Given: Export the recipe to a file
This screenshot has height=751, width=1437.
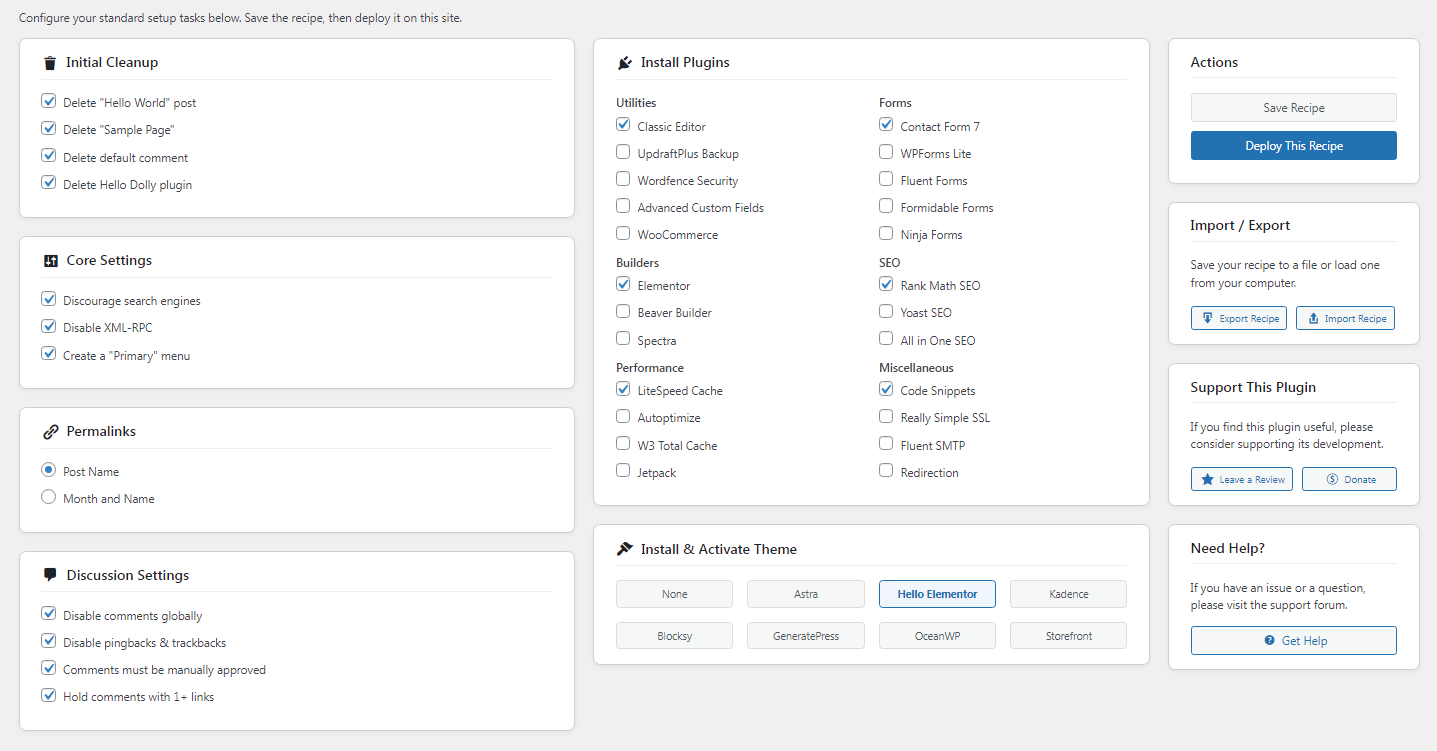Looking at the screenshot, I should click(1238, 318).
